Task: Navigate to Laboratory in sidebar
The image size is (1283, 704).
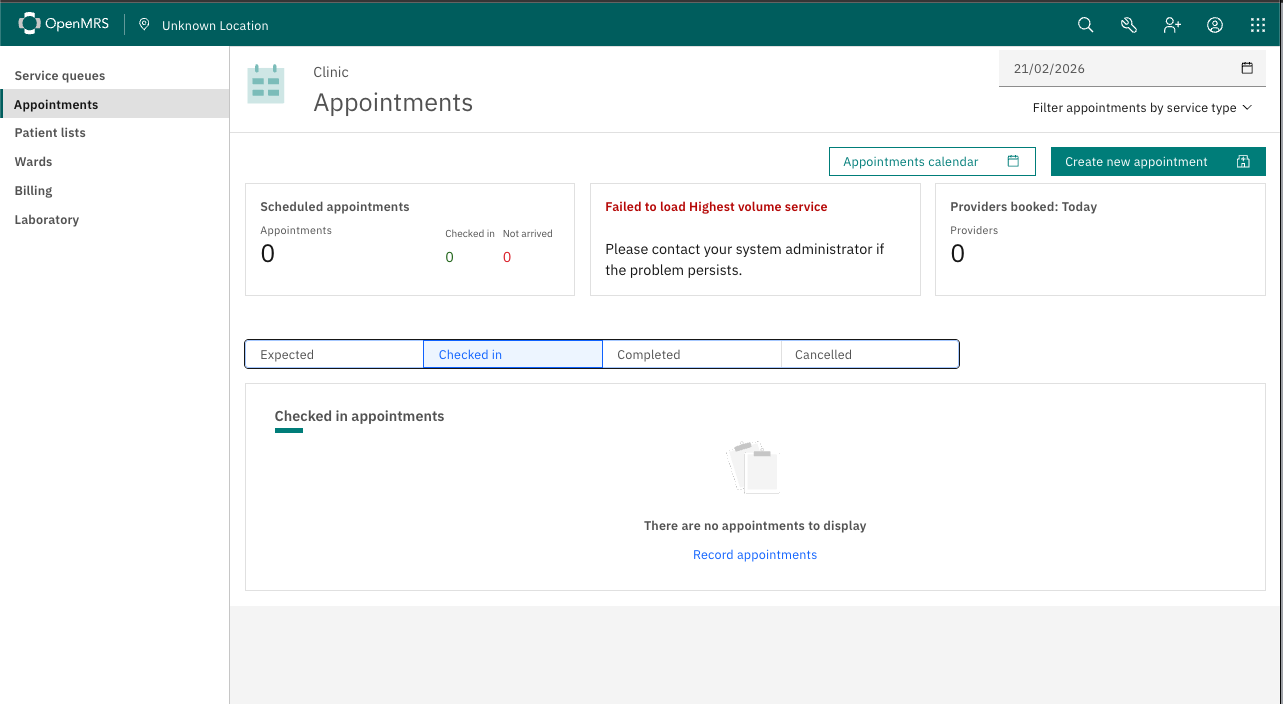Action: (47, 220)
